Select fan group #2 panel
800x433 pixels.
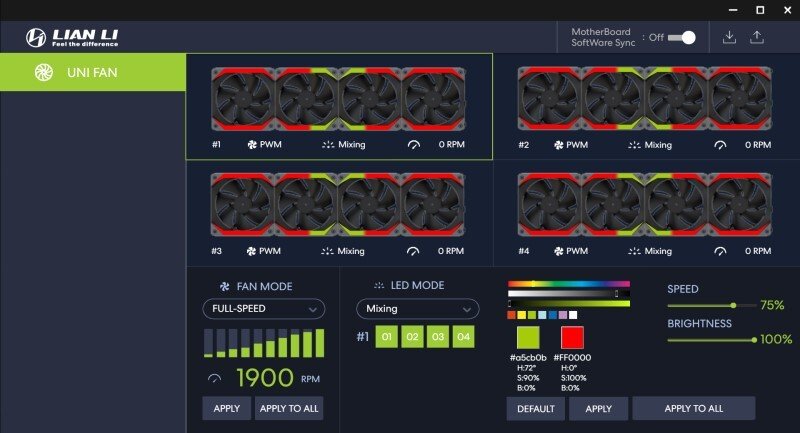tap(646, 106)
